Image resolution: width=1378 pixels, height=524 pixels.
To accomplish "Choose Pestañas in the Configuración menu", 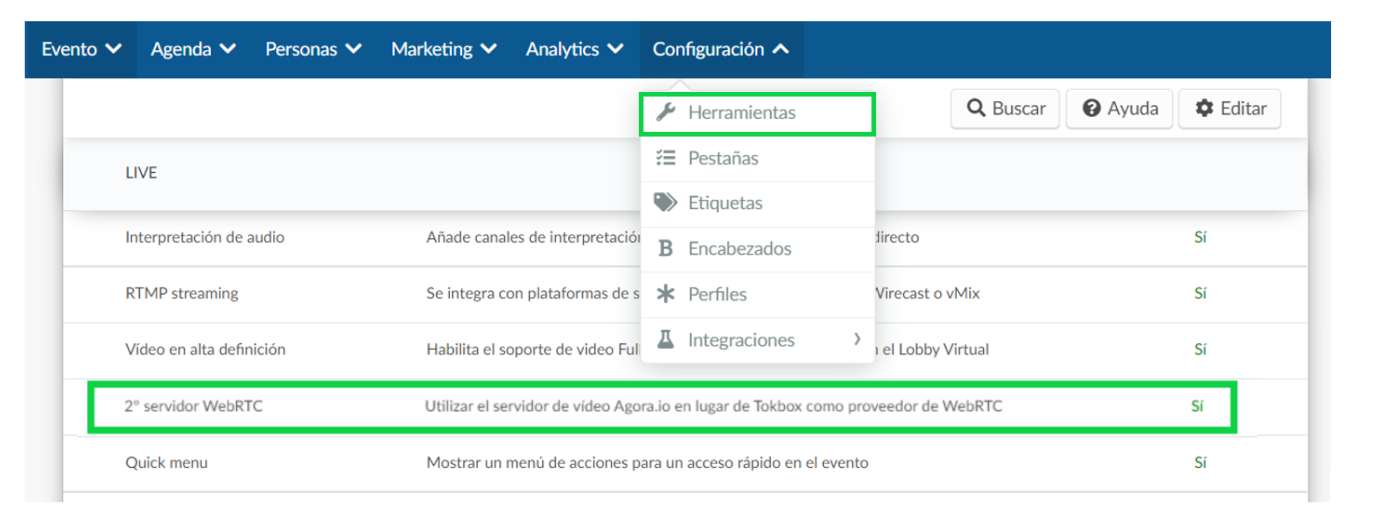I will pyautogui.click(x=757, y=158).
